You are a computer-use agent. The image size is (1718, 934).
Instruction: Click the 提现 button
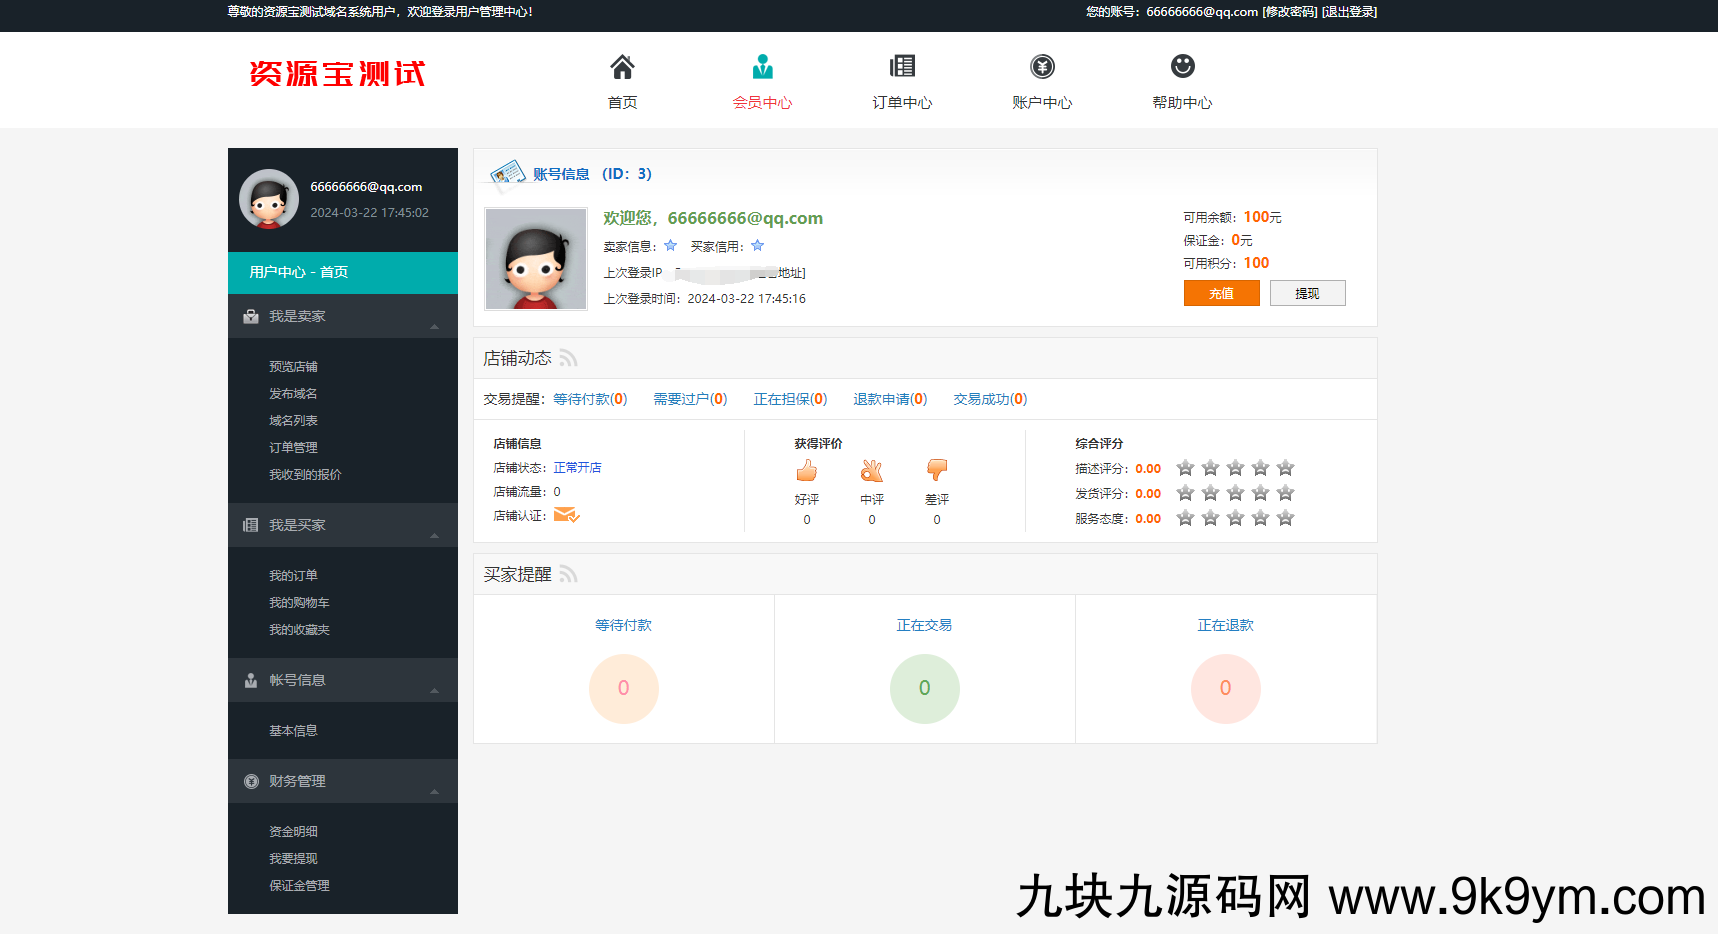tap(1307, 293)
